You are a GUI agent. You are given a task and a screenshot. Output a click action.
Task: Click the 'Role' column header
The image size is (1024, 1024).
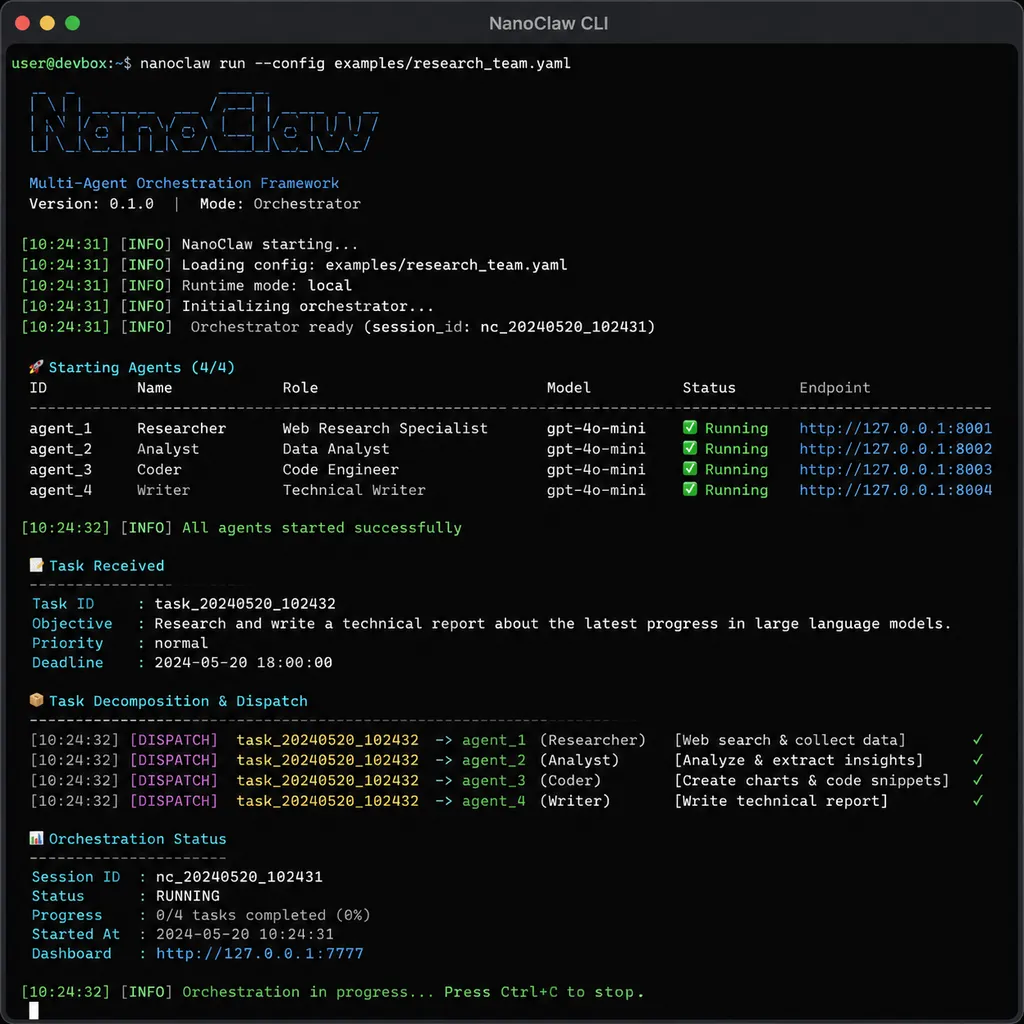click(300, 388)
